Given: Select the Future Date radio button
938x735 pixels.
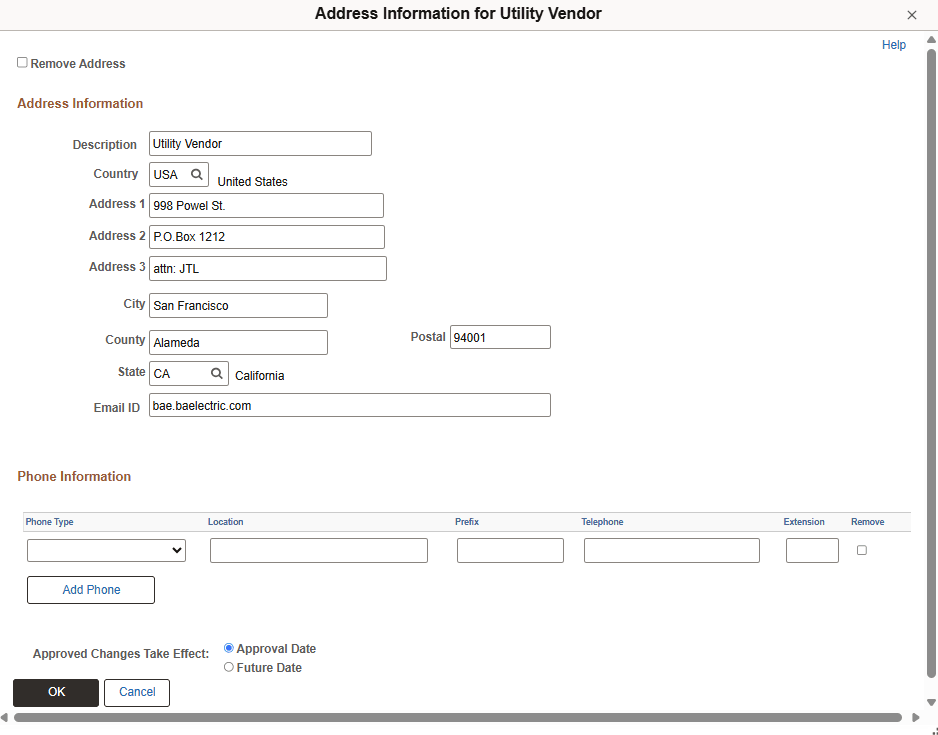Looking at the screenshot, I should (228, 667).
